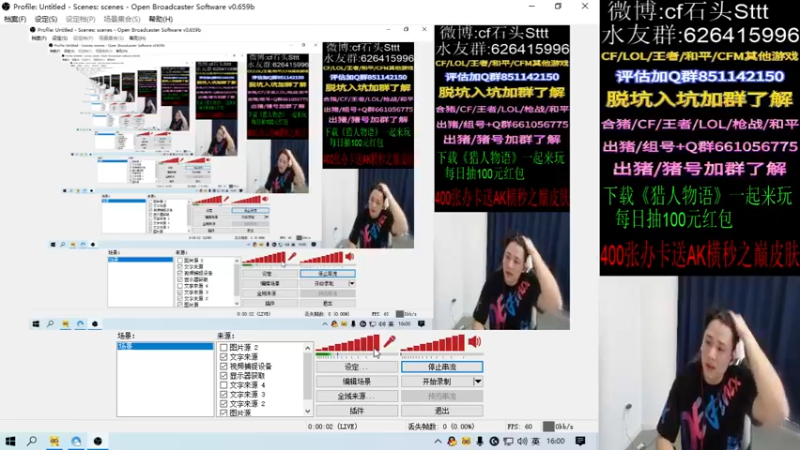The width and height of the screenshot is (800, 450).
Task: Click the FPS: 60 status entry
Action: (519, 426)
